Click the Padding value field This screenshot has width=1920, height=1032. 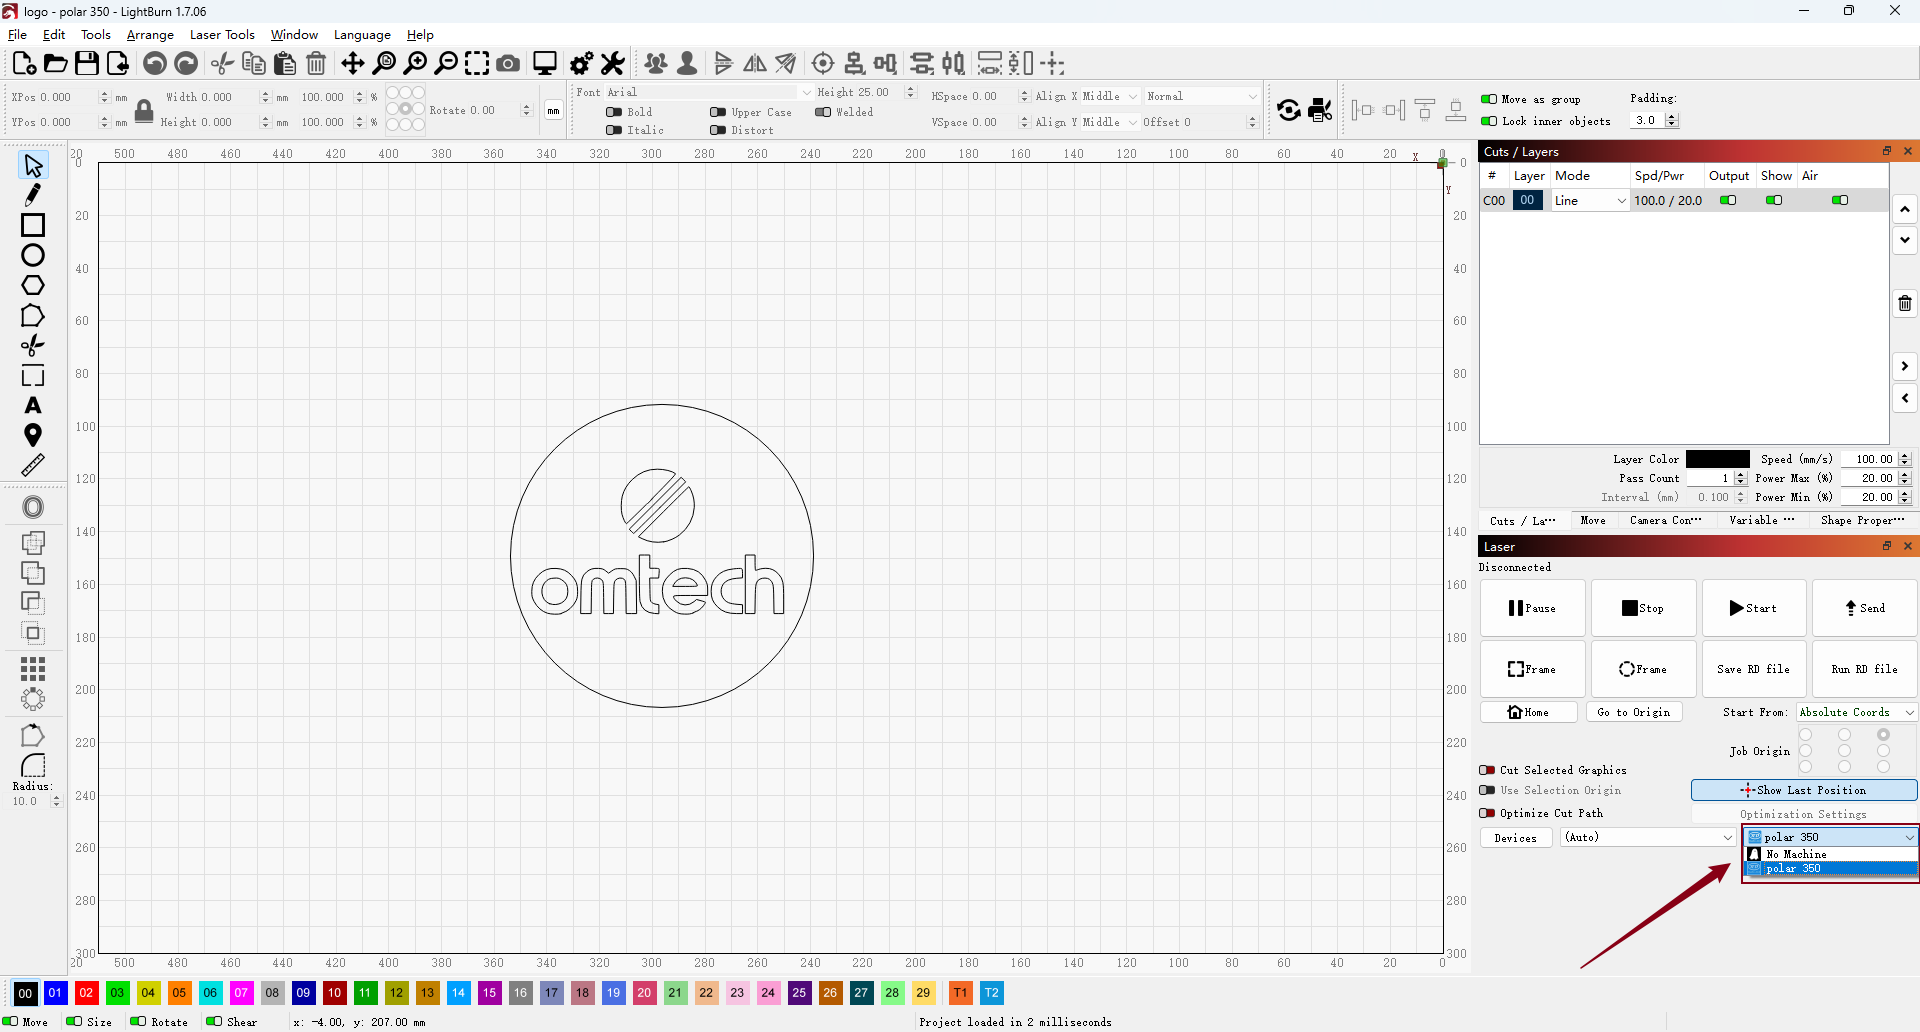(x=1648, y=120)
